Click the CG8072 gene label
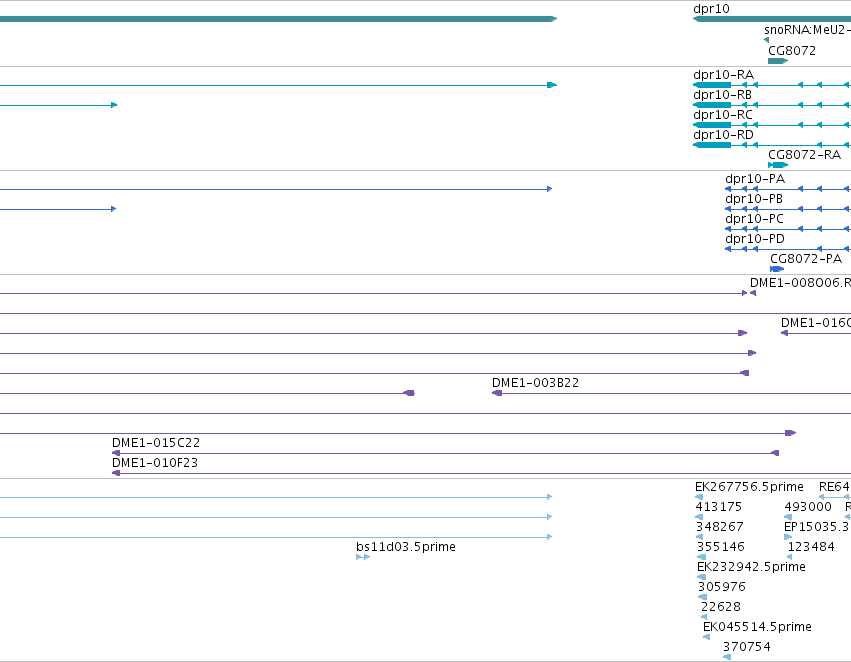 pyautogui.click(x=792, y=50)
